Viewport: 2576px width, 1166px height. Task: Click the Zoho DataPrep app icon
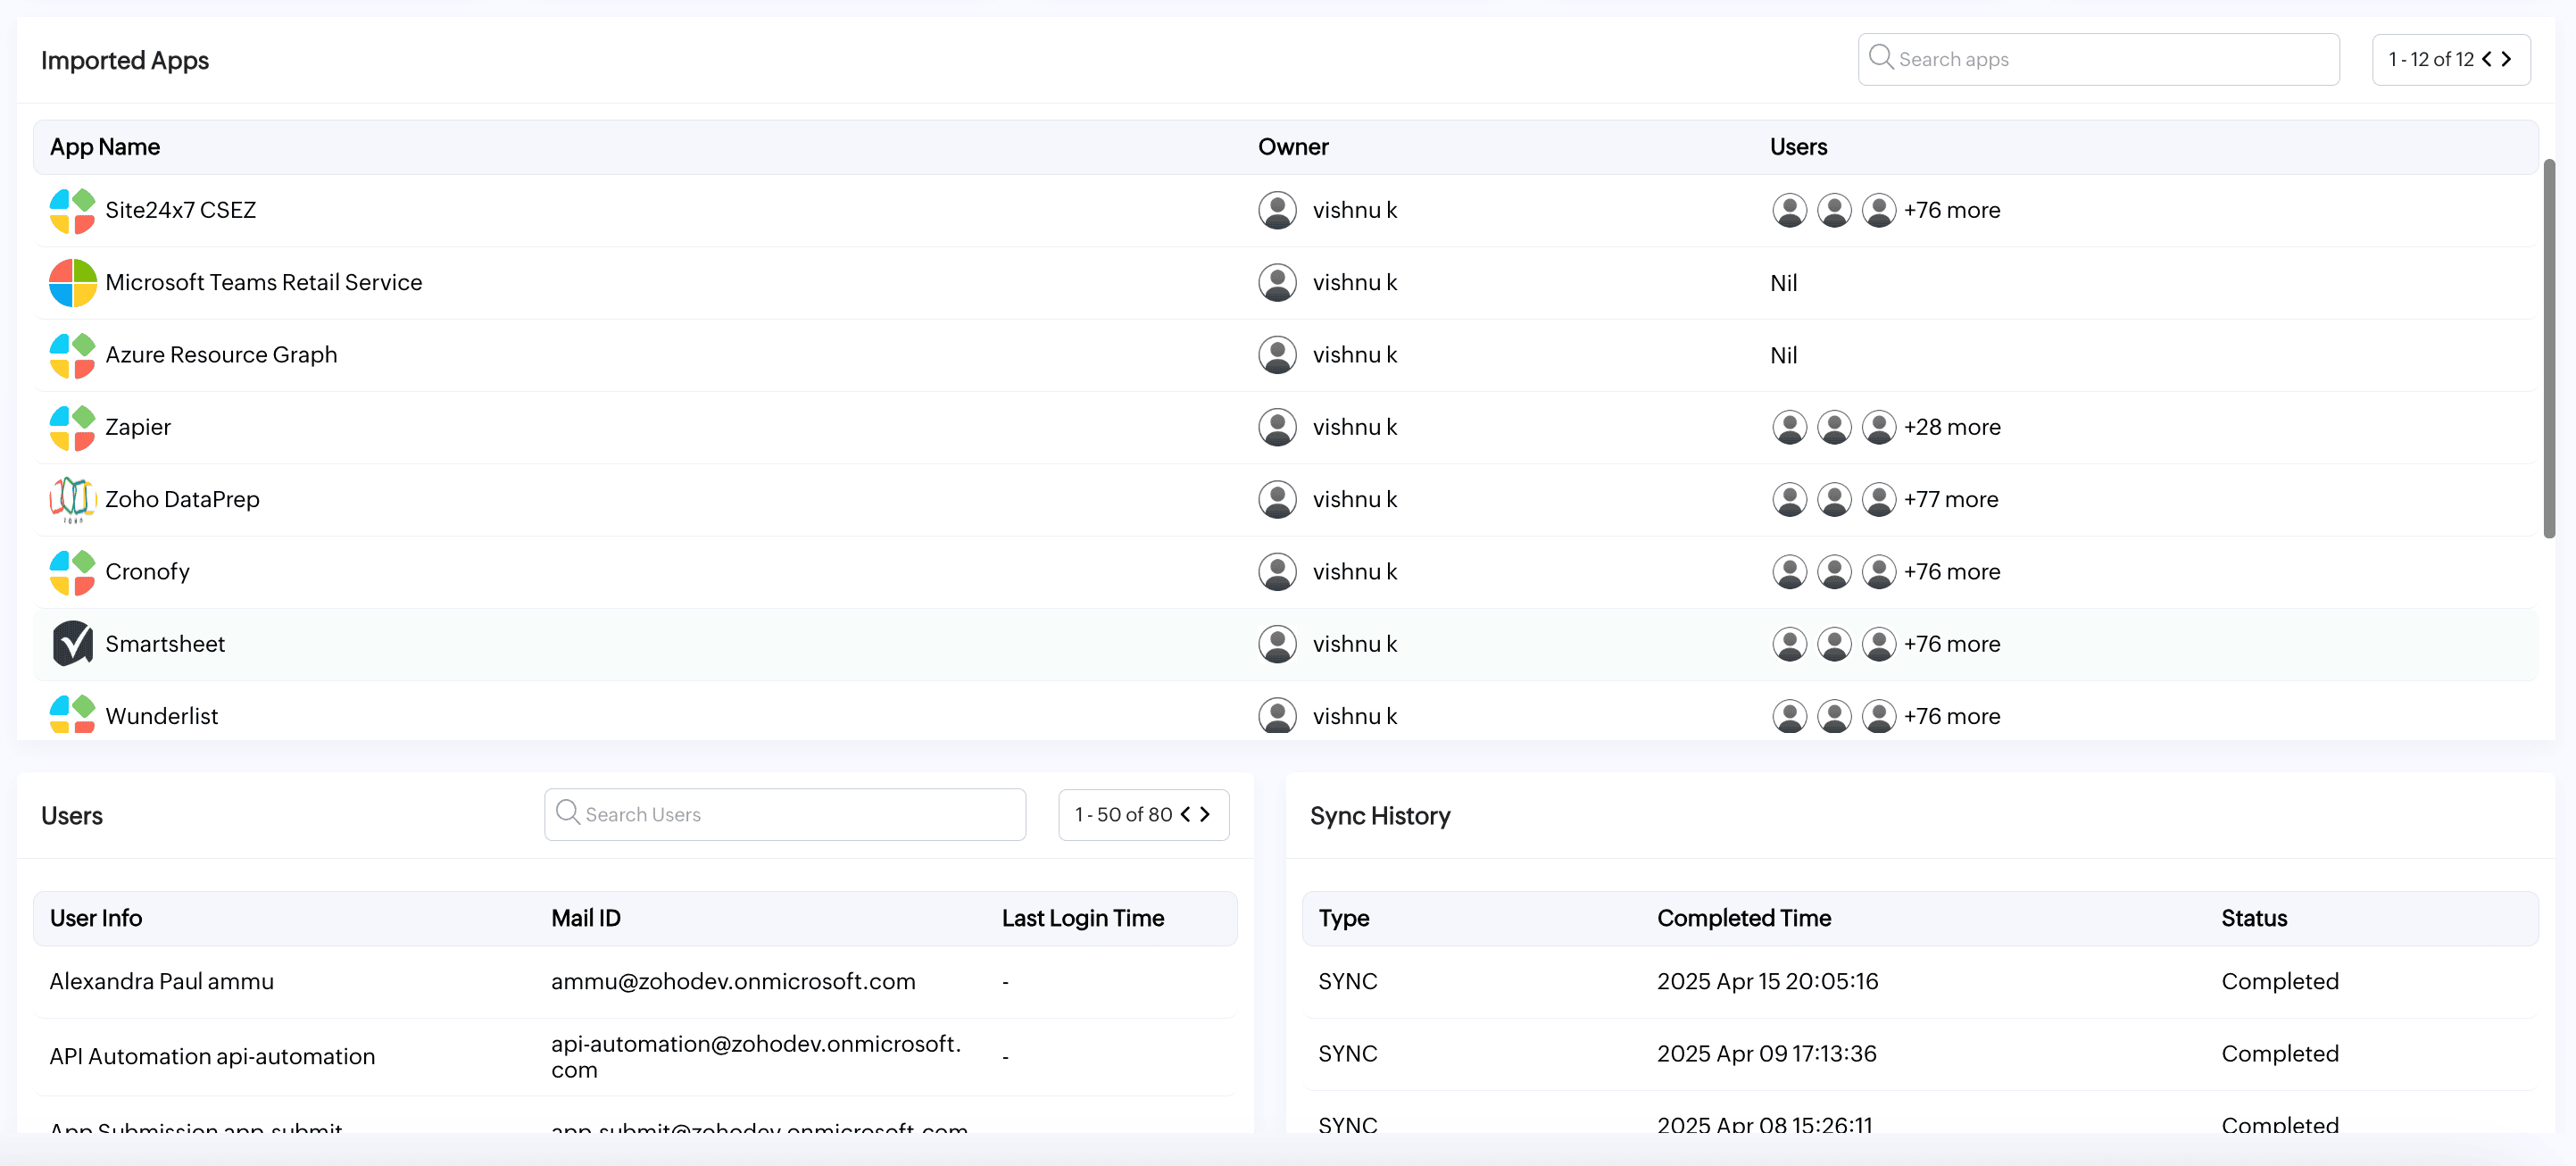coord(72,499)
